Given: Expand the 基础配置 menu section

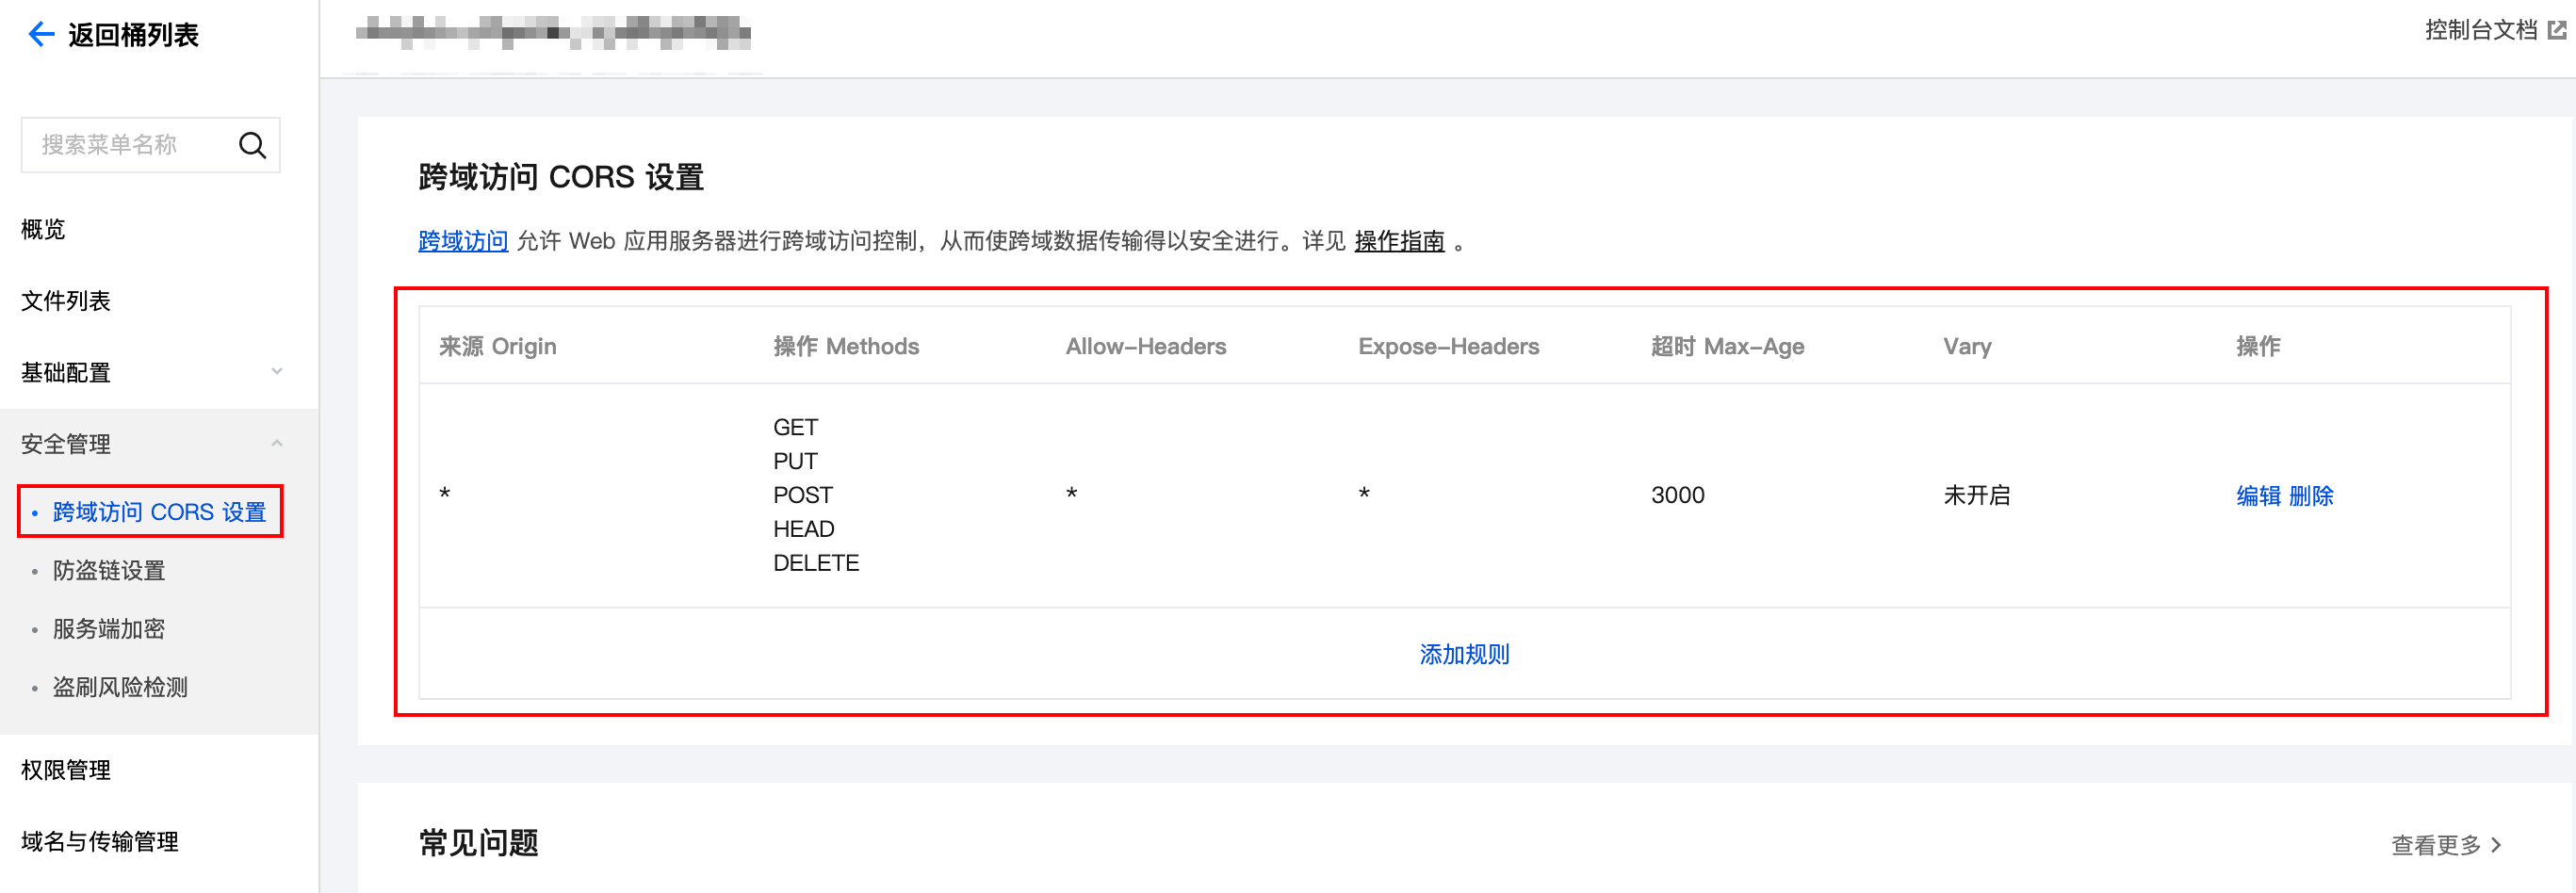Looking at the screenshot, I should (x=277, y=372).
